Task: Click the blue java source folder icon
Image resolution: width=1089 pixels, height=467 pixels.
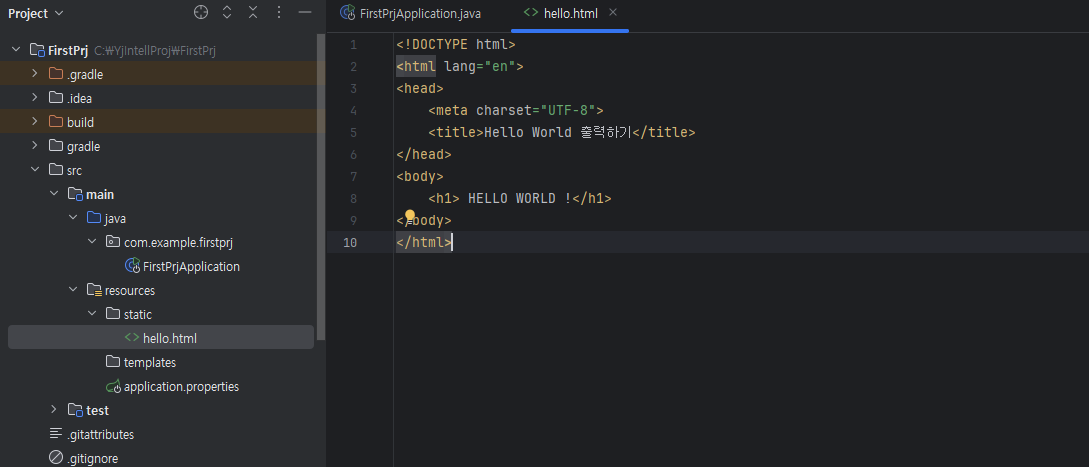Action: [x=94, y=218]
